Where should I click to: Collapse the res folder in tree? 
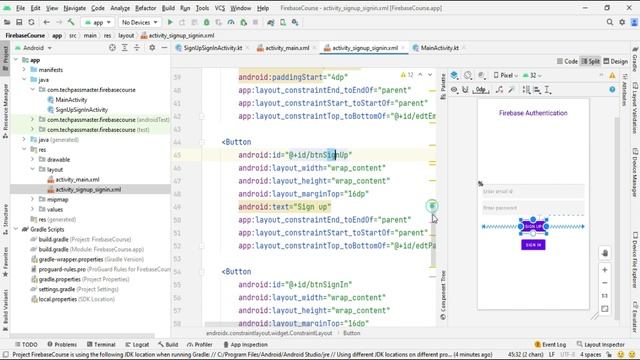(24, 150)
